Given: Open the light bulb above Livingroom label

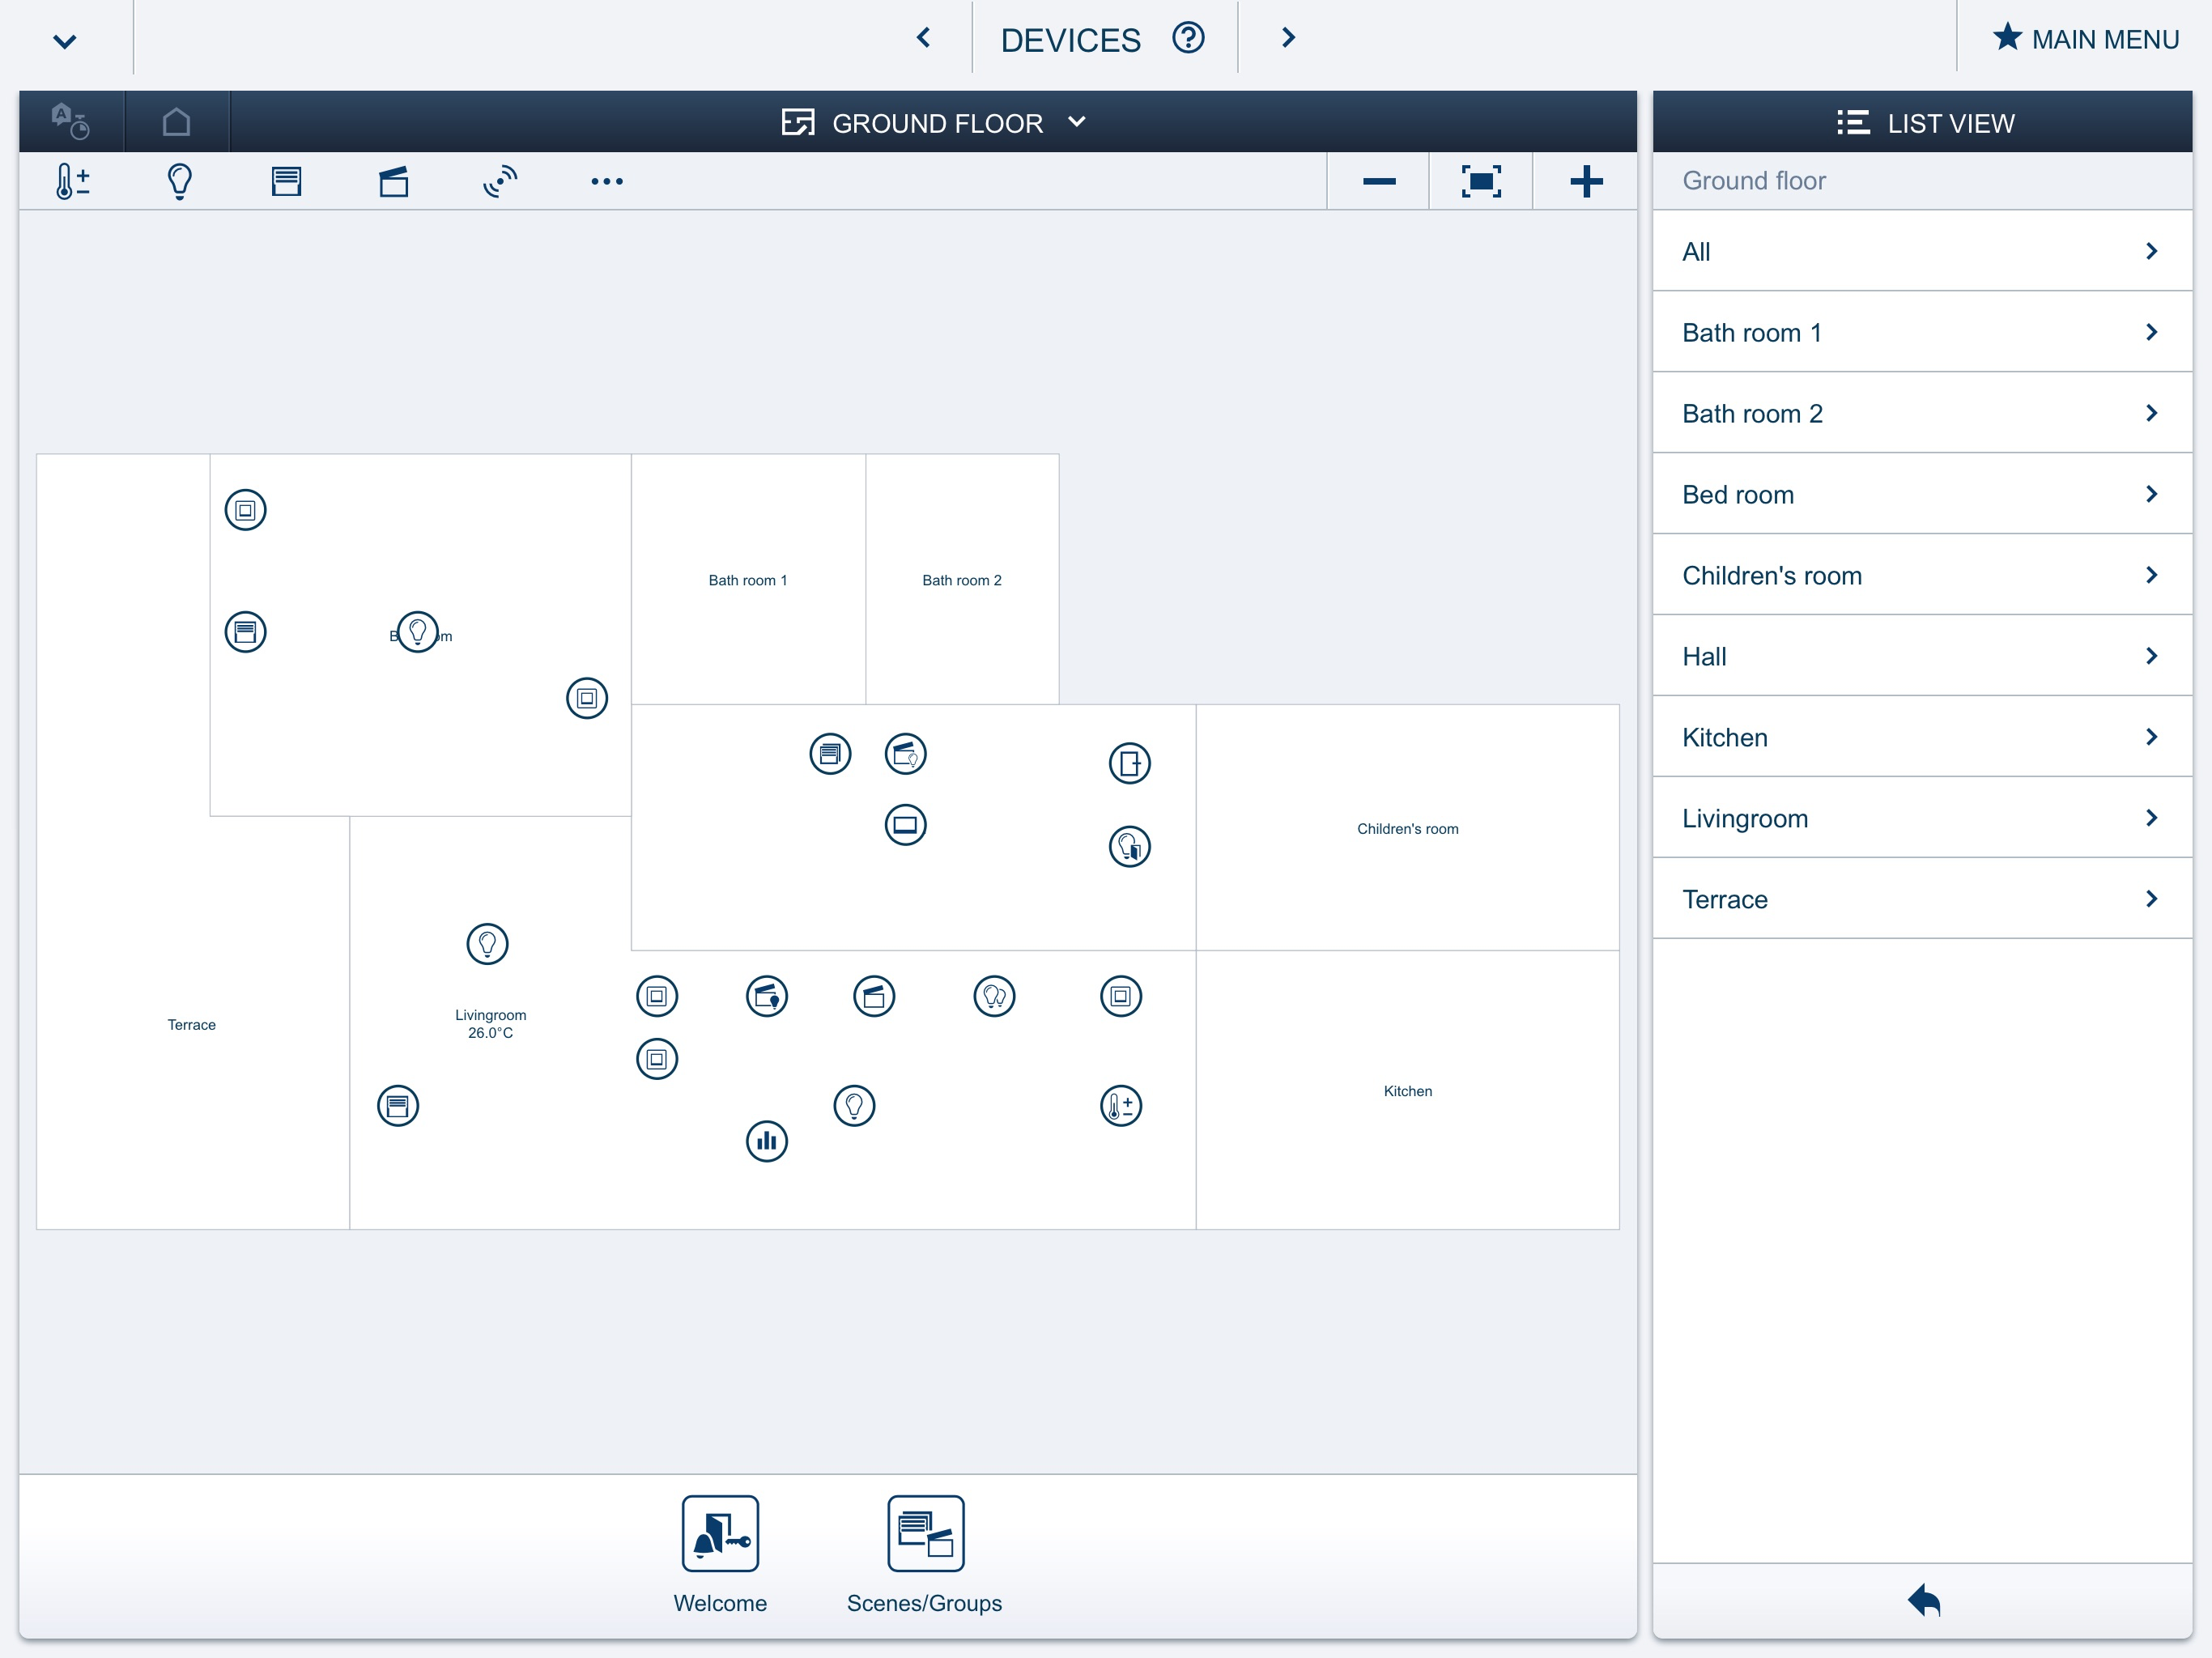Looking at the screenshot, I should pos(488,944).
